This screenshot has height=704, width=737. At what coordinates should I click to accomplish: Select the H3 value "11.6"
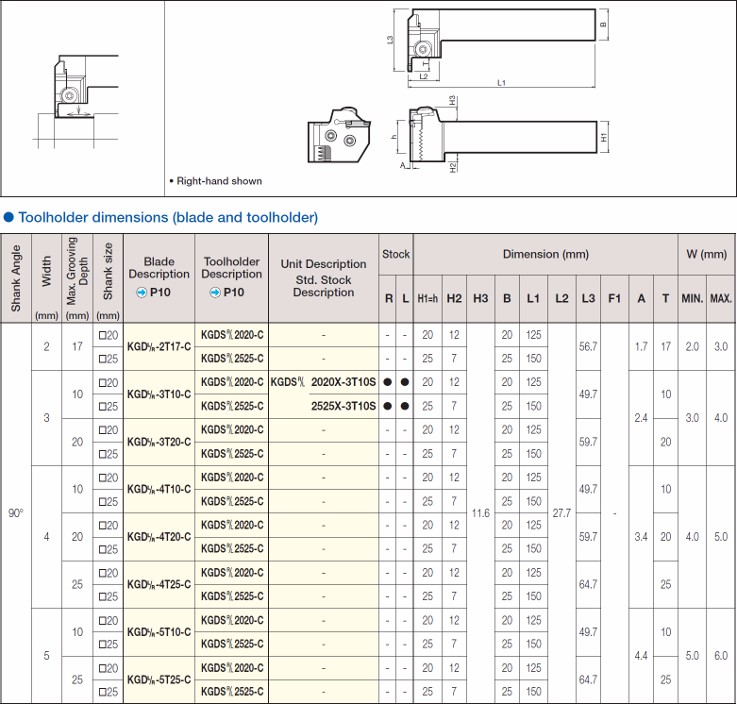pyautogui.click(x=480, y=513)
